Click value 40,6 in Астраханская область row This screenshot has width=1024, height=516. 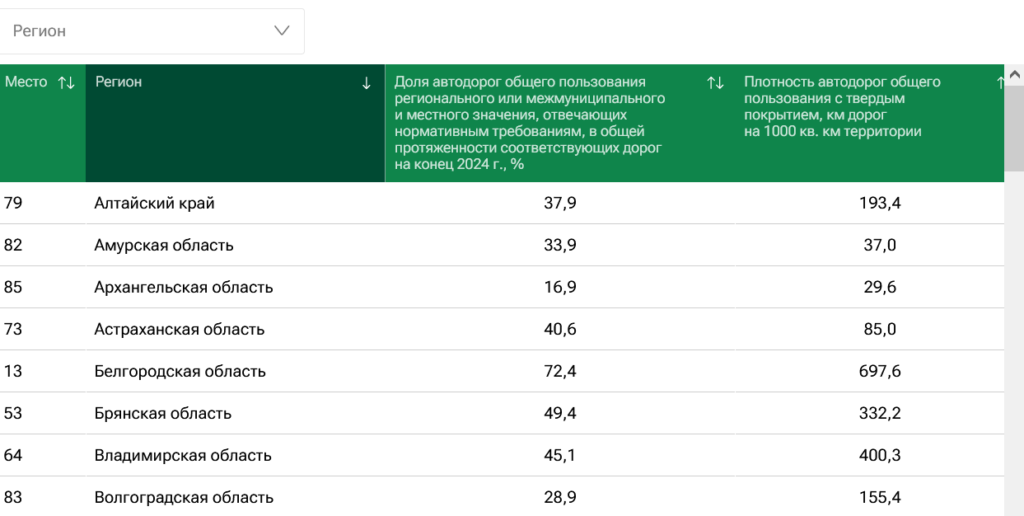coord(560,329)
